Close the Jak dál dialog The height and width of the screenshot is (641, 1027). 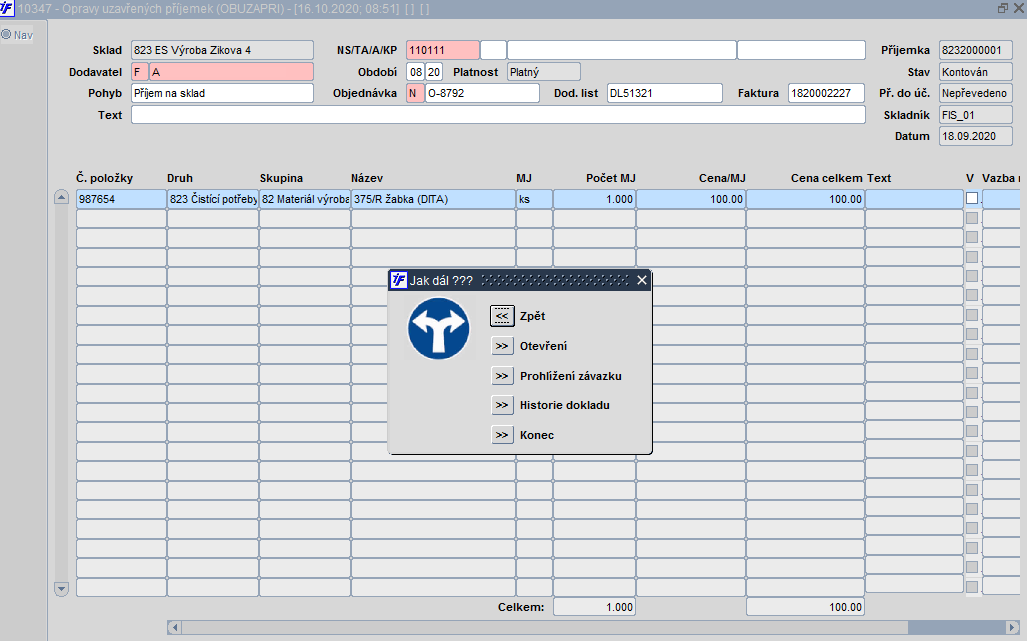tap(642, 280)
